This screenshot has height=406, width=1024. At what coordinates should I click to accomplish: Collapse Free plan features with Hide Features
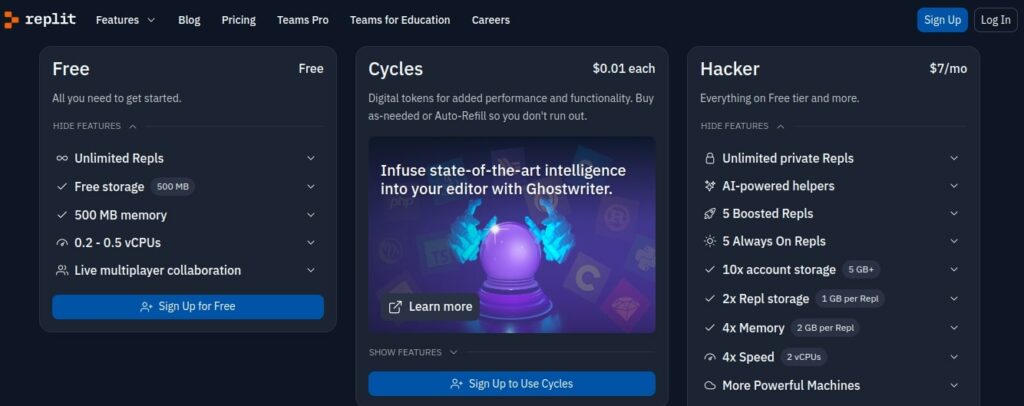click(94, 126)
